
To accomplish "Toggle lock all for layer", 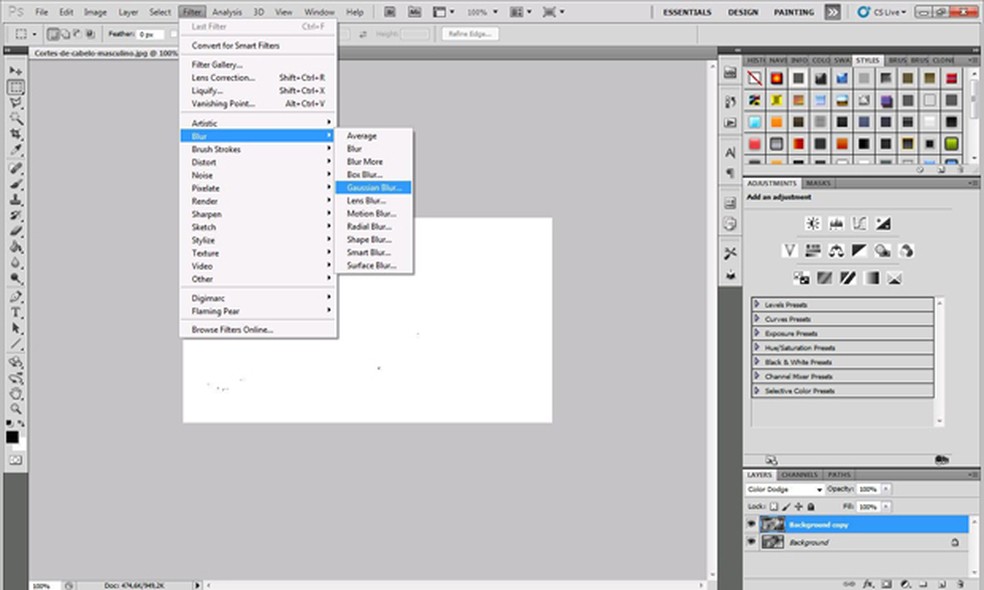I will click(811, 507).
